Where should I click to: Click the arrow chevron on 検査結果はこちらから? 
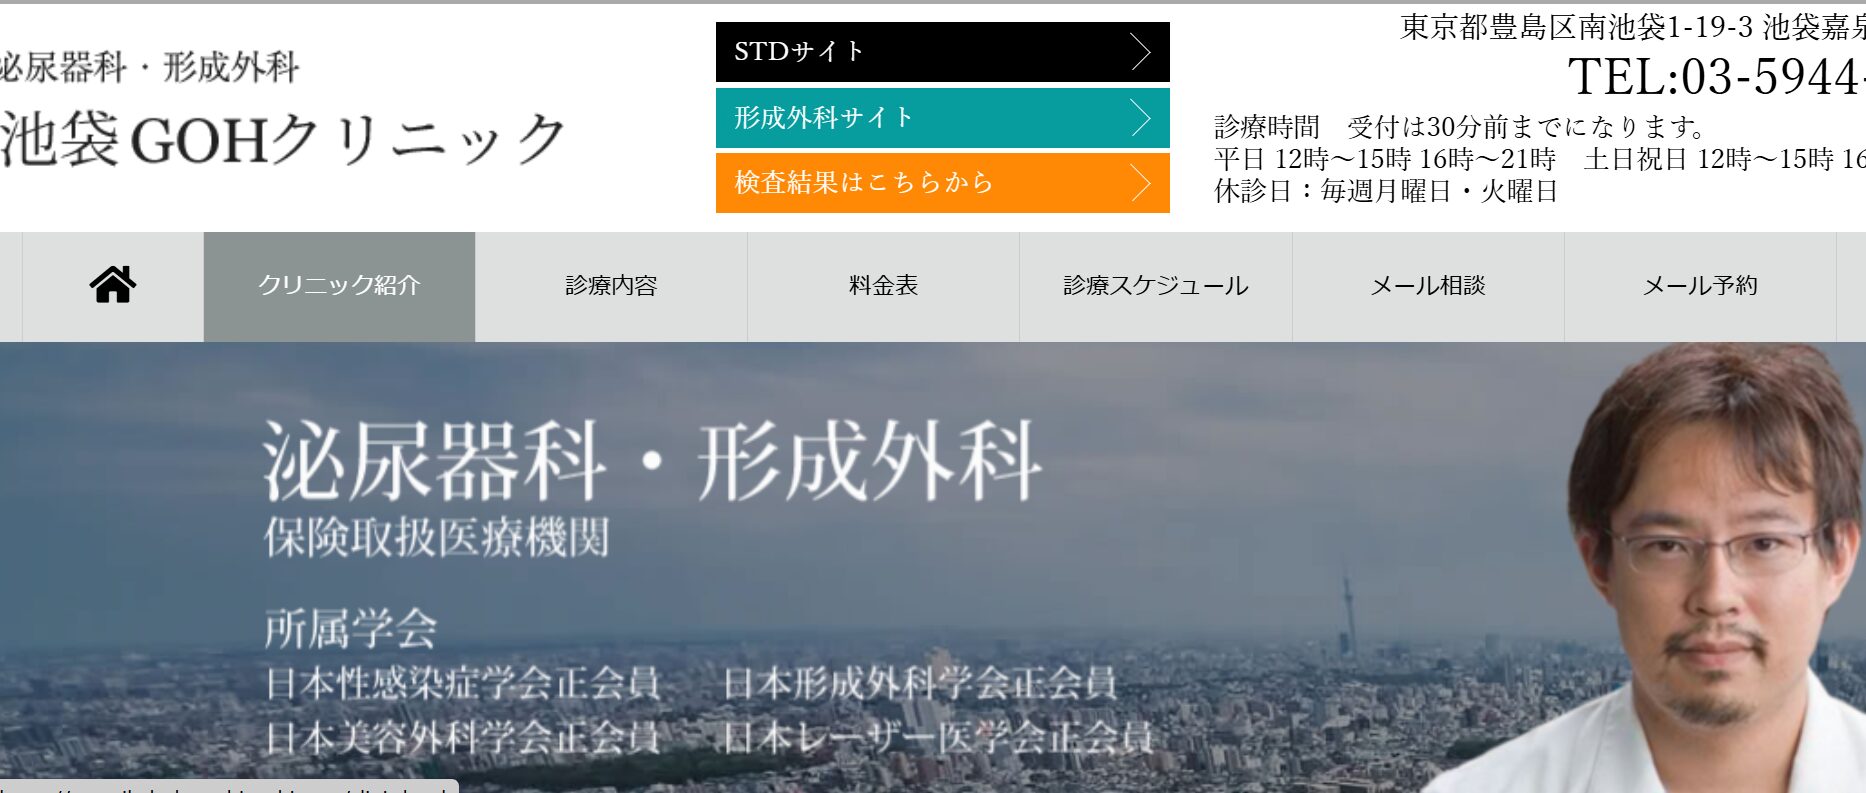[x=1140, y=183]
